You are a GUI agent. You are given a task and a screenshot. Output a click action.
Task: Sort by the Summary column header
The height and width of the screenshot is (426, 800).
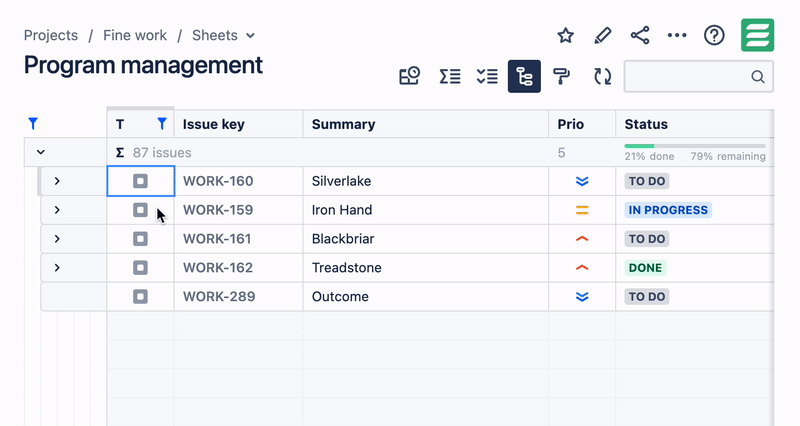(343, 124)
